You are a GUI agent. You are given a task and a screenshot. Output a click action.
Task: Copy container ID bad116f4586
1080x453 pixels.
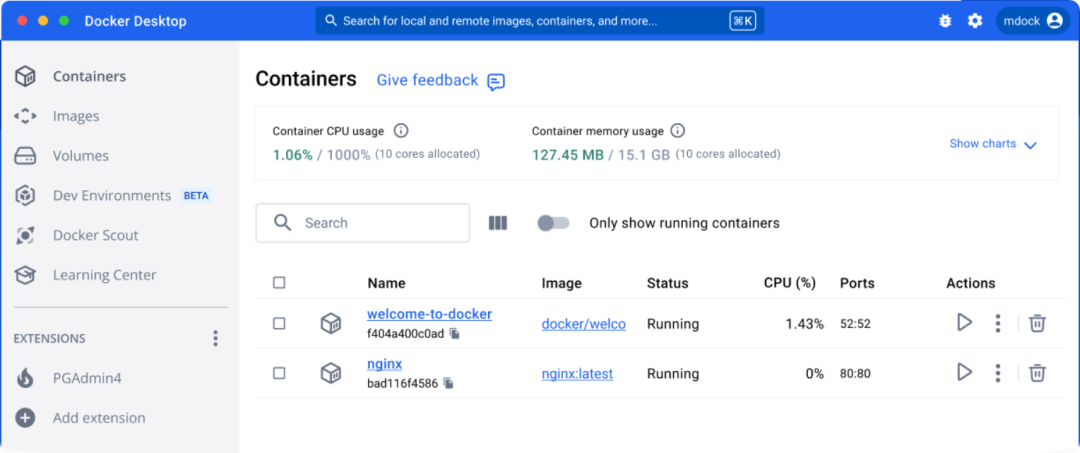(448, 383)
